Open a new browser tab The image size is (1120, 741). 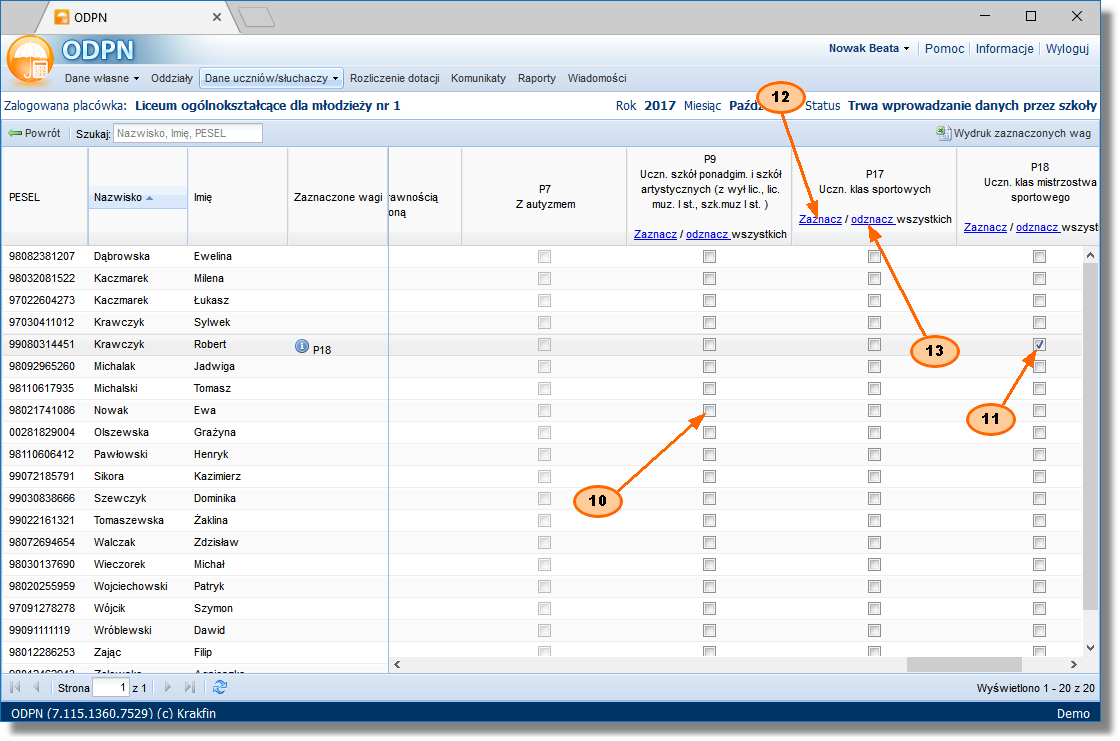tap(256, 17)
